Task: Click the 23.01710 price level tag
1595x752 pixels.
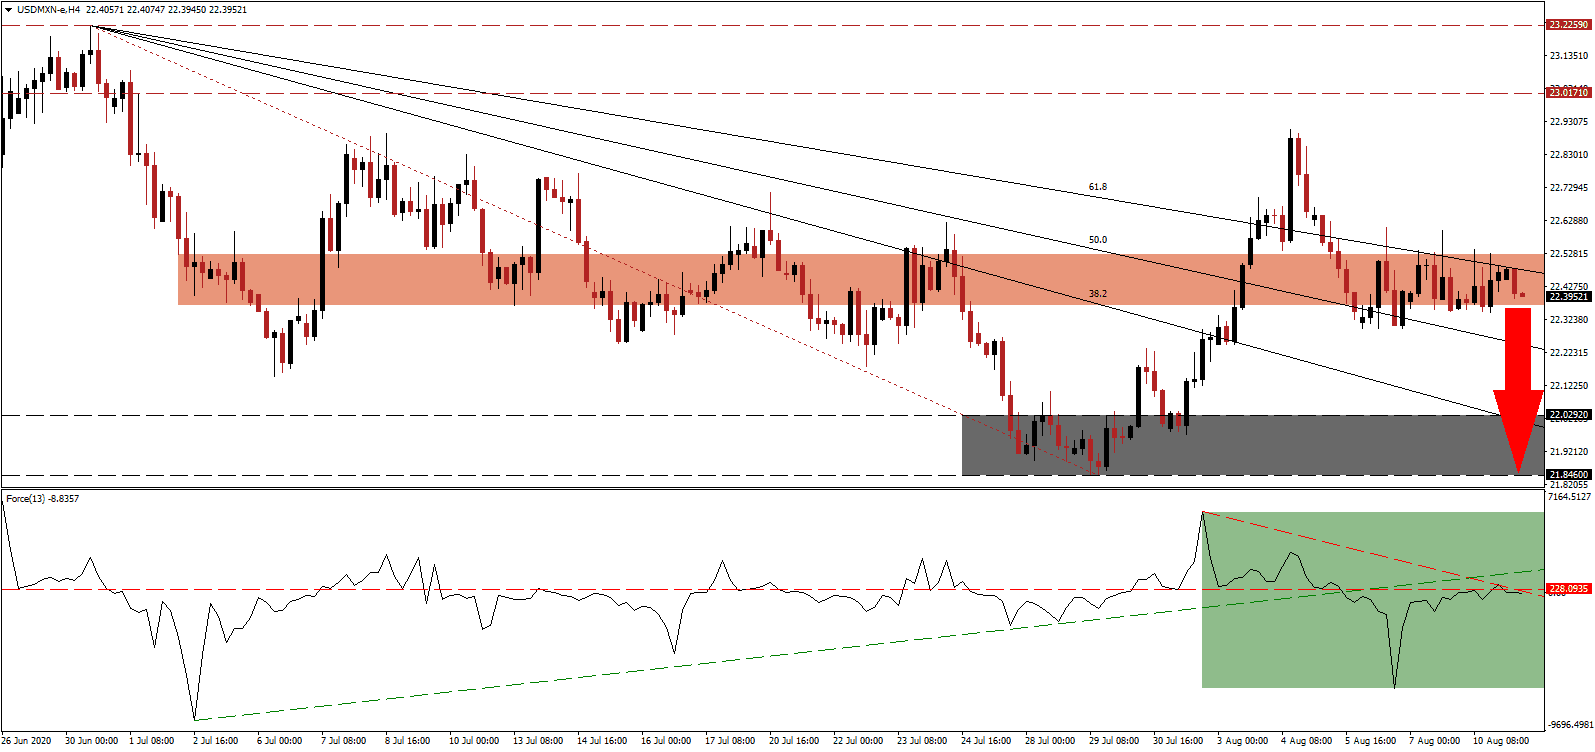Action: tap(1567, 92)
